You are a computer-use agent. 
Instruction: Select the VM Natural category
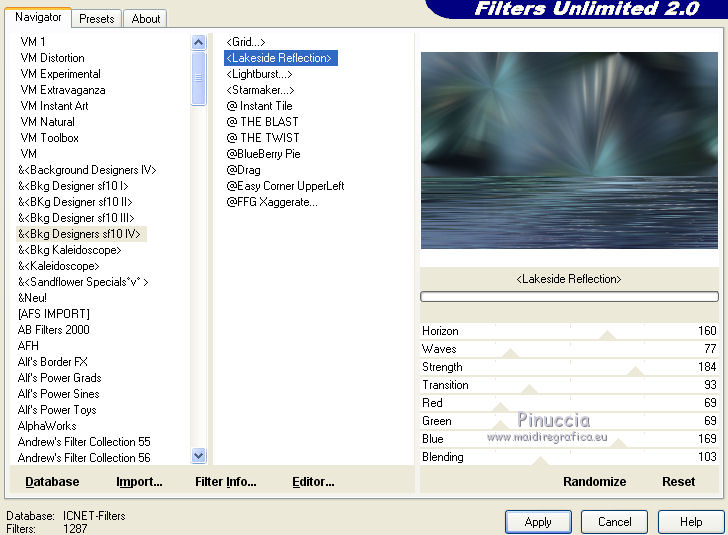coord(47,122)
